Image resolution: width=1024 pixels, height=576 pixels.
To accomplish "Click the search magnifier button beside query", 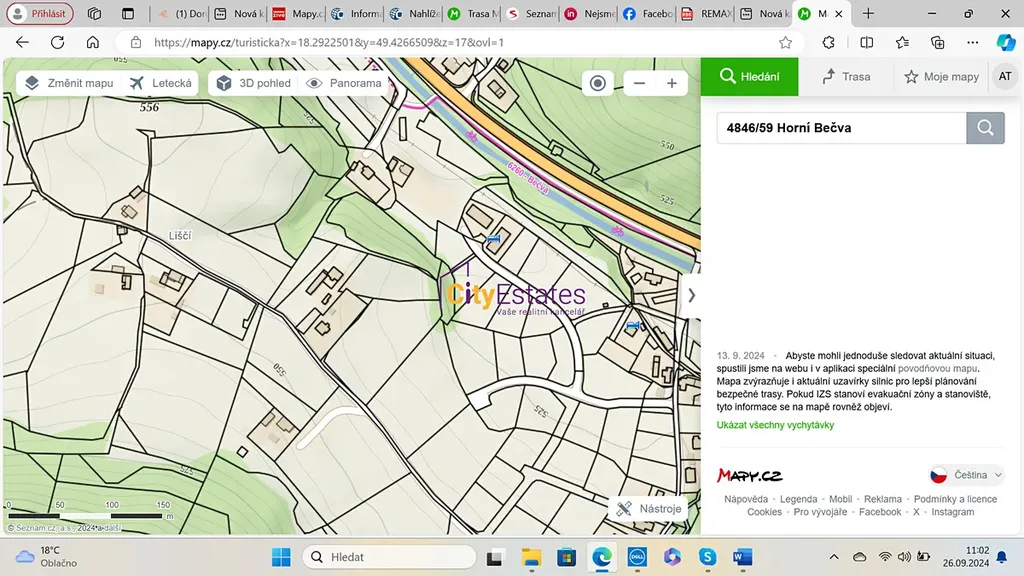I will pyautogui.click(x=985, y=128).
